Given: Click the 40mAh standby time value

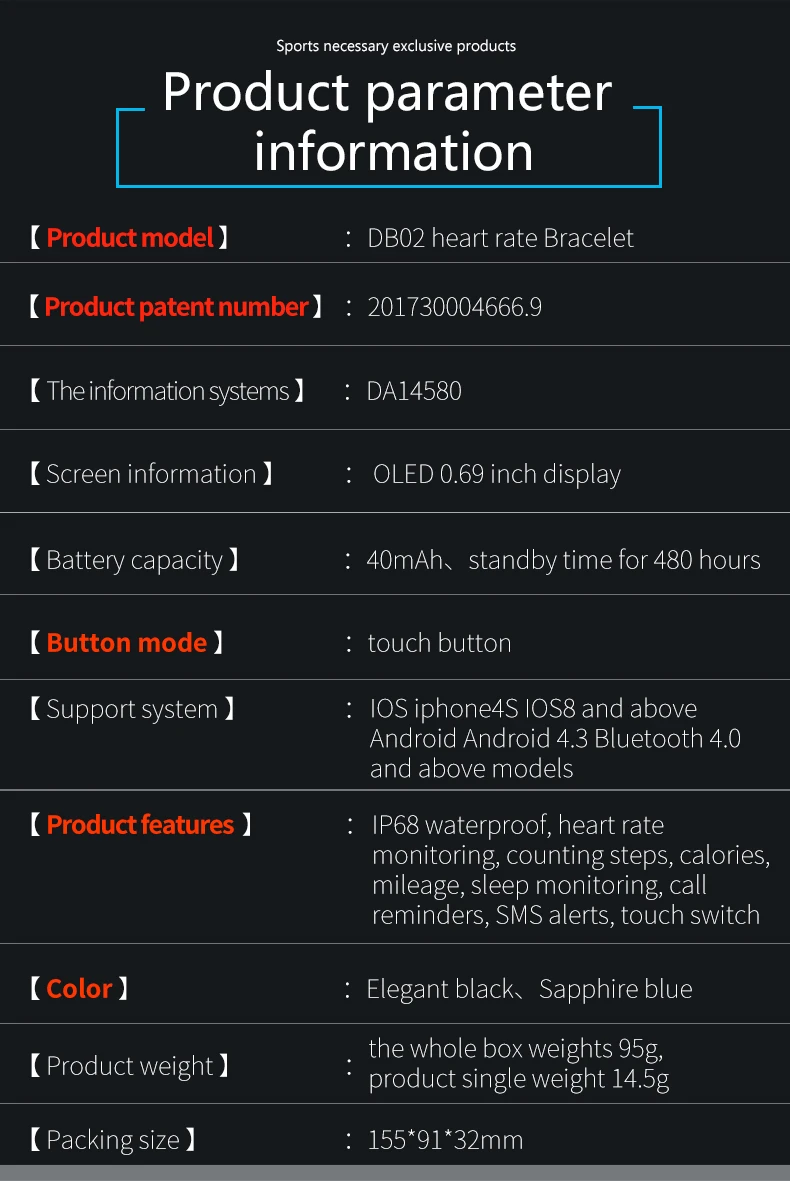Looking at the screenshot, I should [x=563, y=560].
